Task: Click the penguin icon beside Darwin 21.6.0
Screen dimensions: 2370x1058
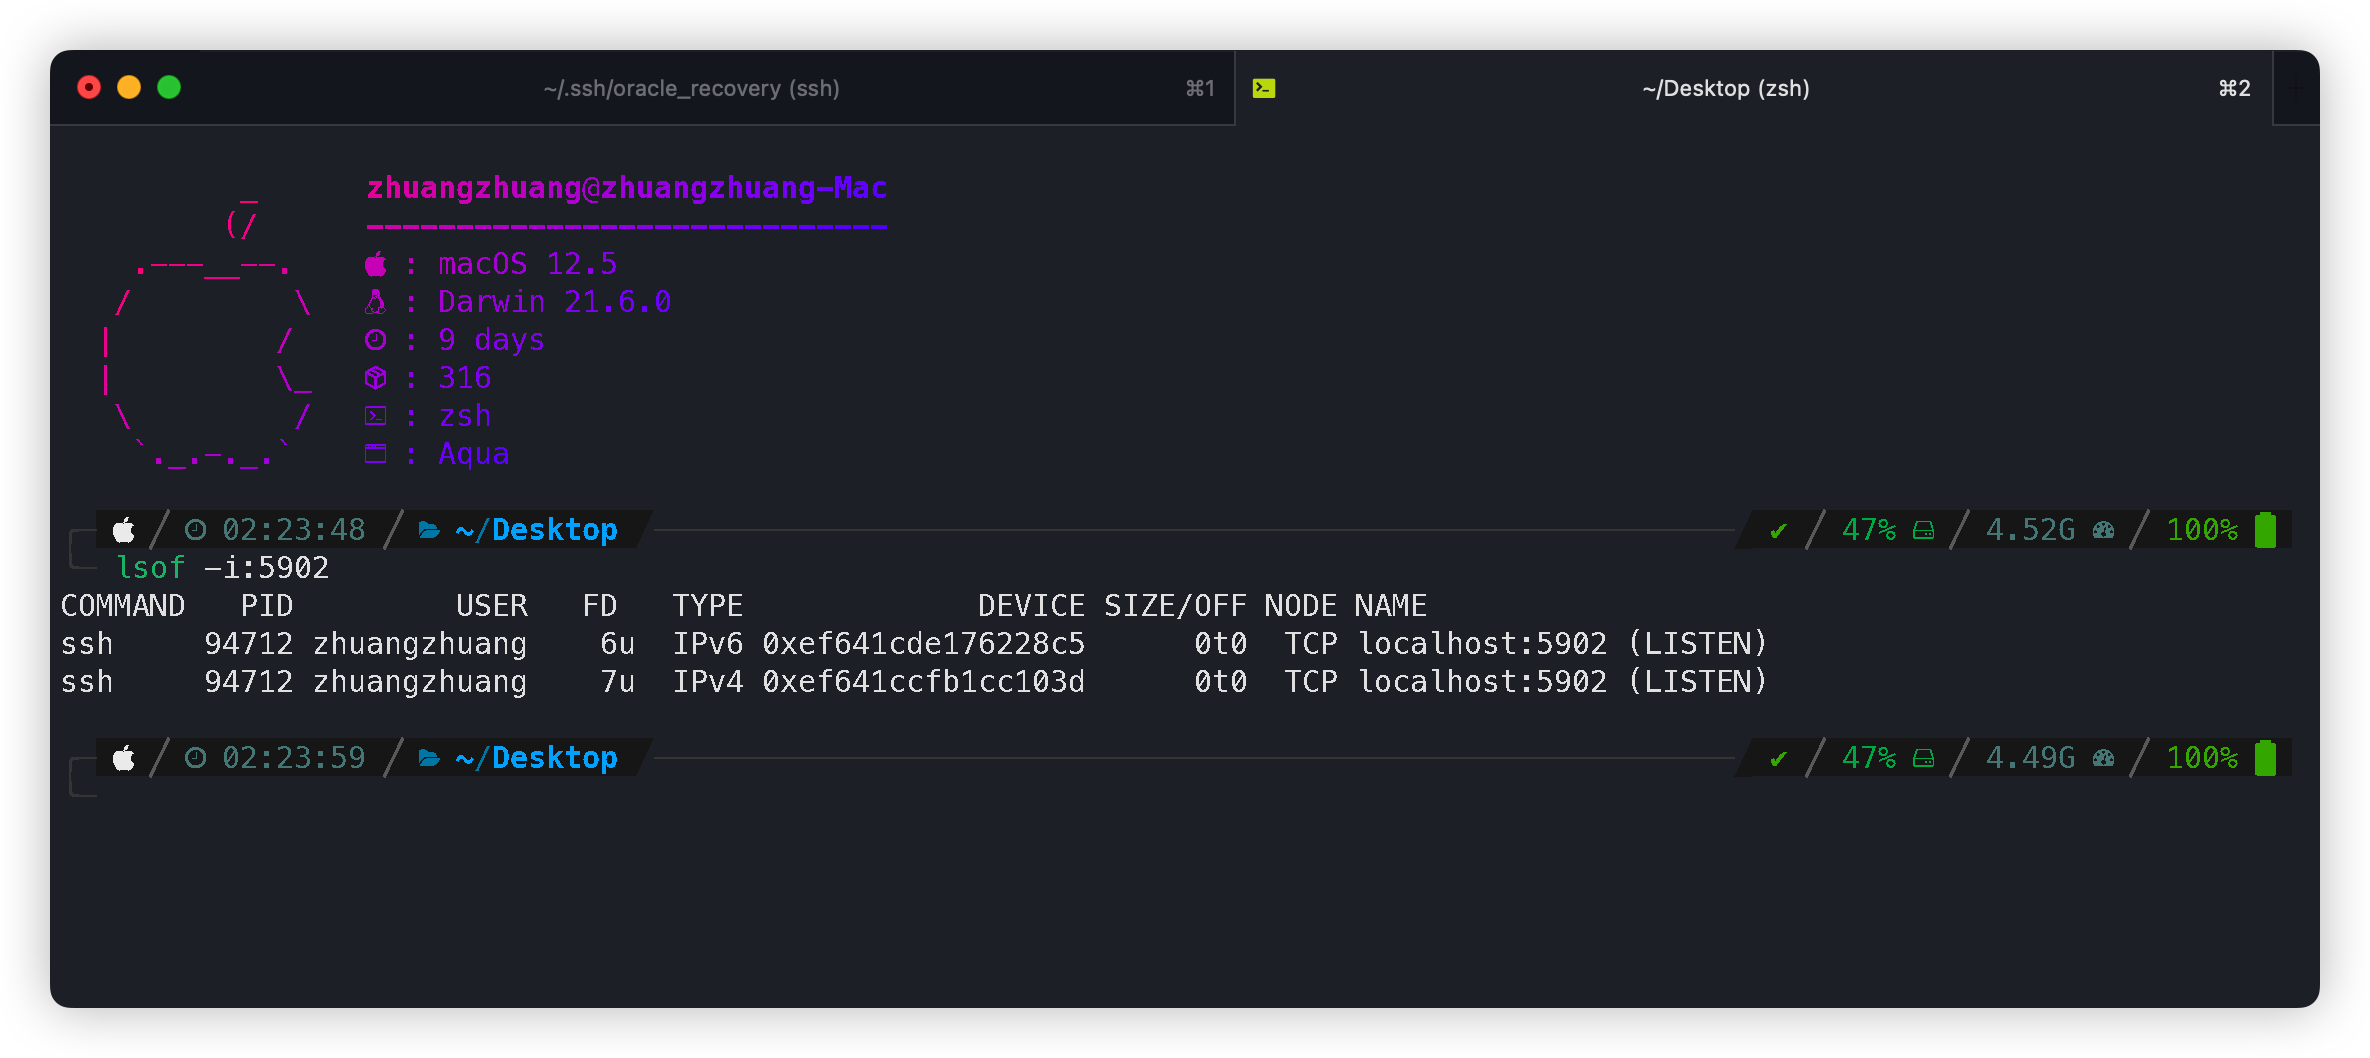Action: click(x=376, y=302)
